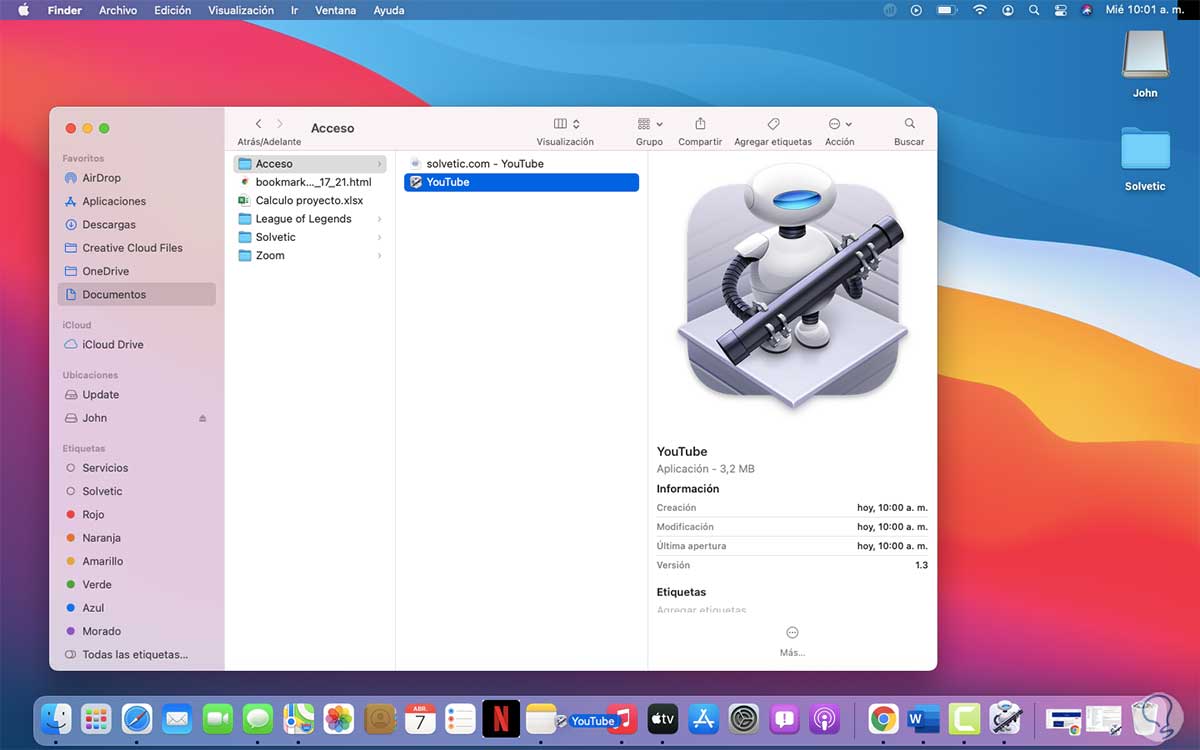
Task: Open the Ir menu
Action: click(x=294, y=10)
